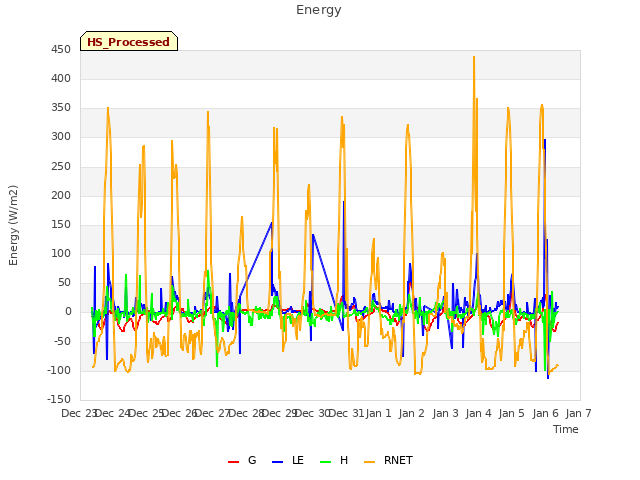Click the -150 y-axis tick label
The height and width of the screenshot is (480, 640).
(59, 399)
